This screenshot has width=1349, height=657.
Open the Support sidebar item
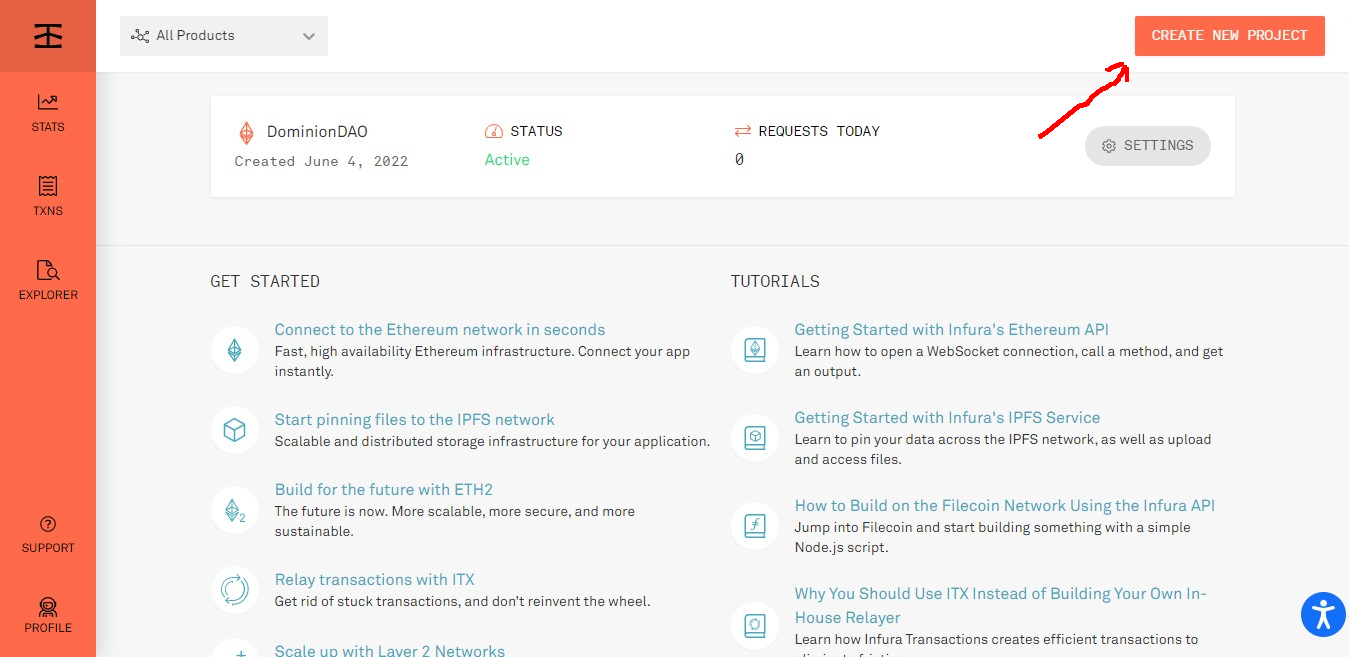click(47, 534)
